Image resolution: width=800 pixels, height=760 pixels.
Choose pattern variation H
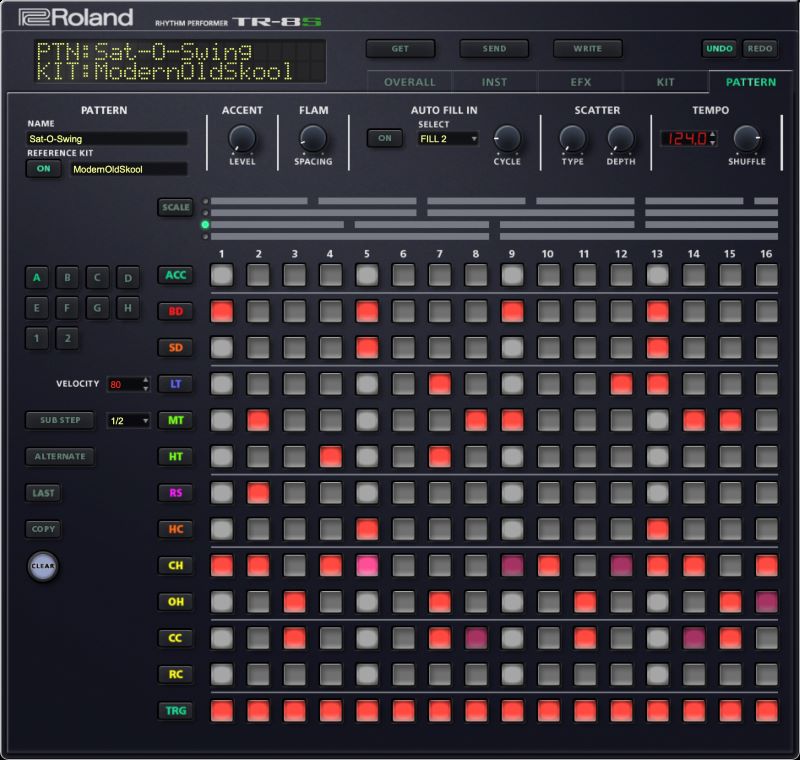coord(128,308)
